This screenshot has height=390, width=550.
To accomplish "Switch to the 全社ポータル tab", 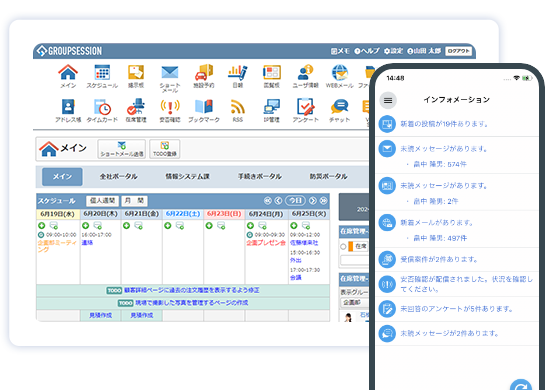I will (x=118, y=176).
